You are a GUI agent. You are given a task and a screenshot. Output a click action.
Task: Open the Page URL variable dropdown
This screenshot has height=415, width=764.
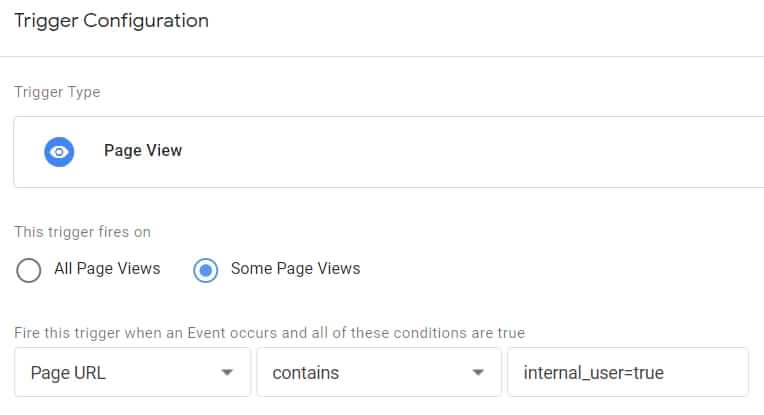click(x=133, y=373)
